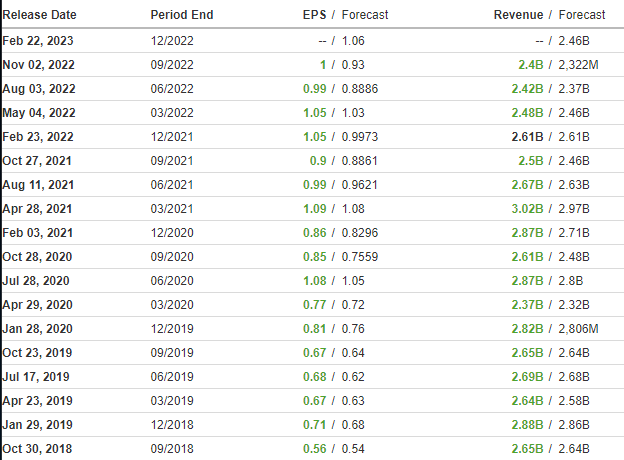
Task: Select the Feb 23, 2022 release date
Action: pyautogui.click(x=38, y=136)
